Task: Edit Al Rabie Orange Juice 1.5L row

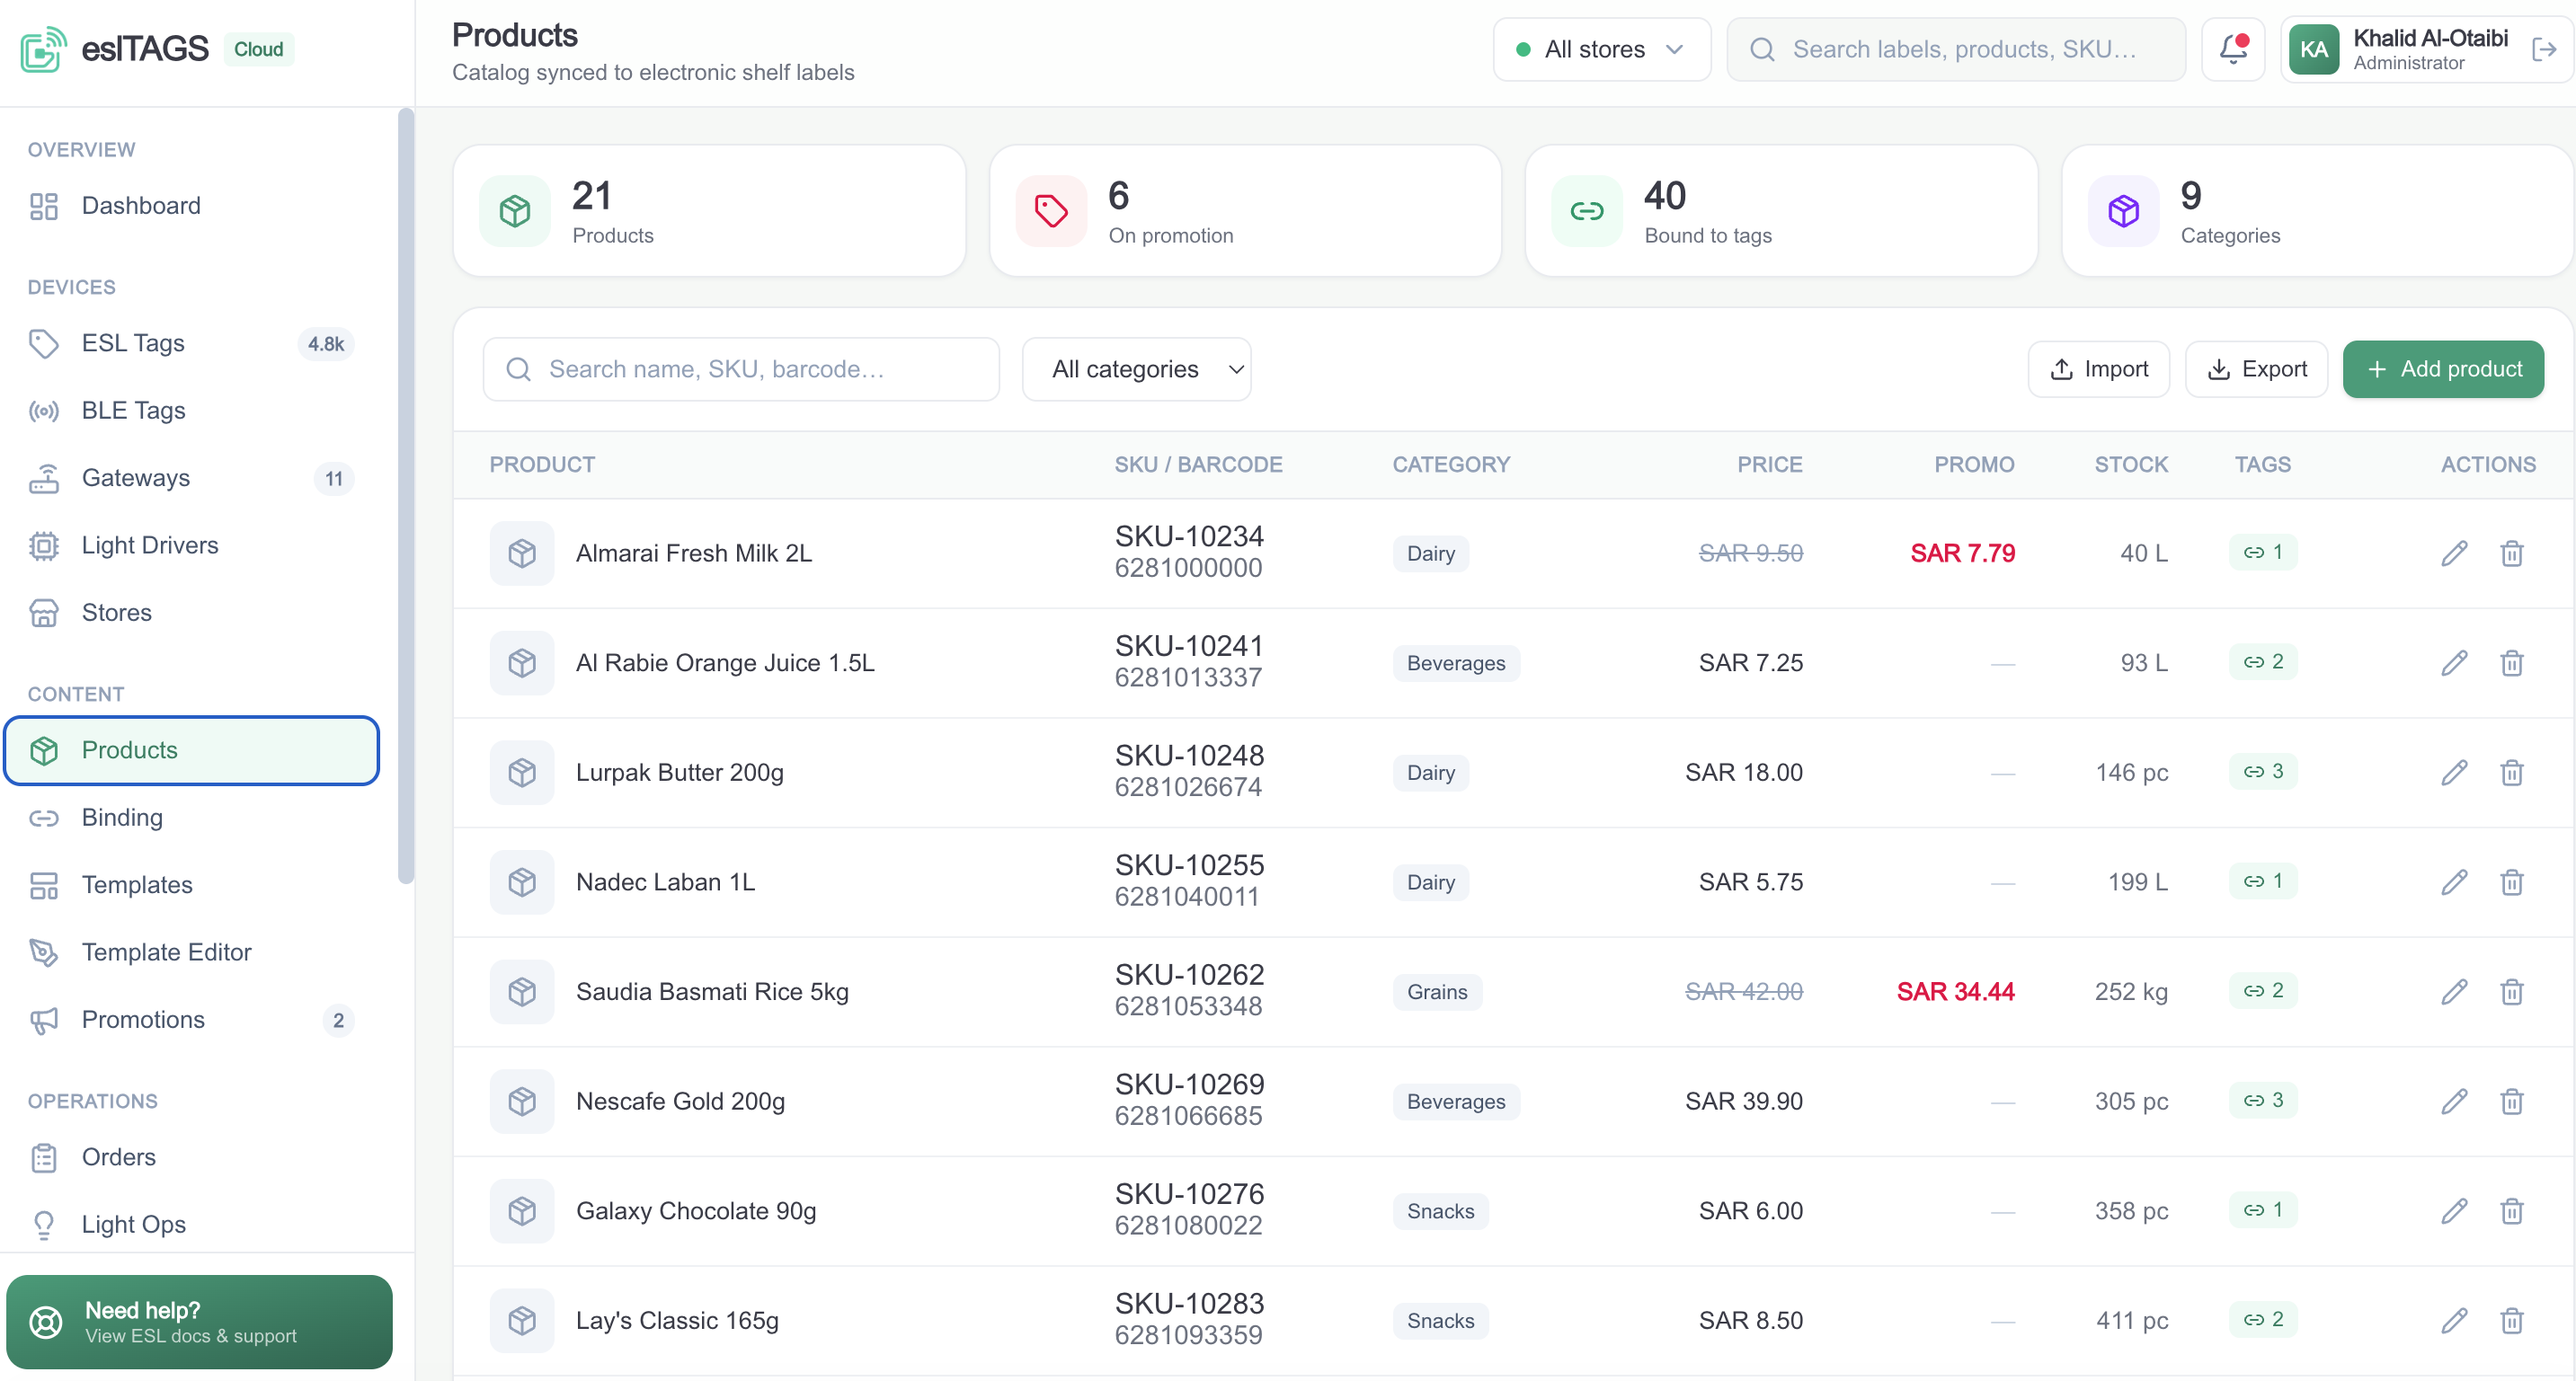Action: point(2454,663)
